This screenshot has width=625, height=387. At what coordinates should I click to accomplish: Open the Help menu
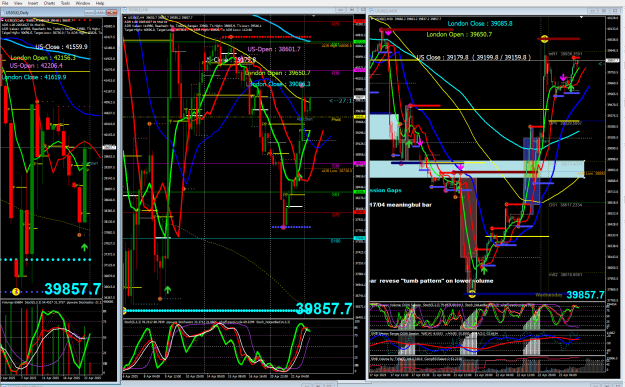100,3
